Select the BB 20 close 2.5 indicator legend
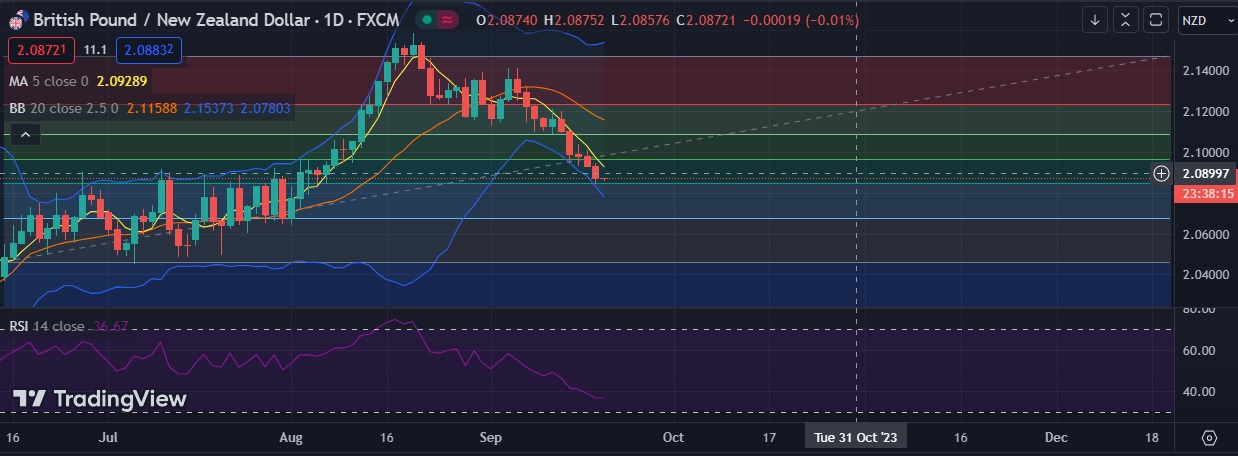1238x456 pixels. [x=64, y=108]
